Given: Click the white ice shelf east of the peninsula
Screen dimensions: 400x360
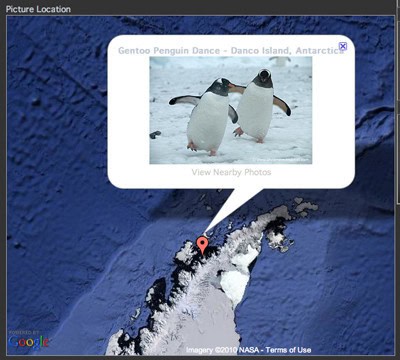Looking at the screenshot, I should click(235, 284).
